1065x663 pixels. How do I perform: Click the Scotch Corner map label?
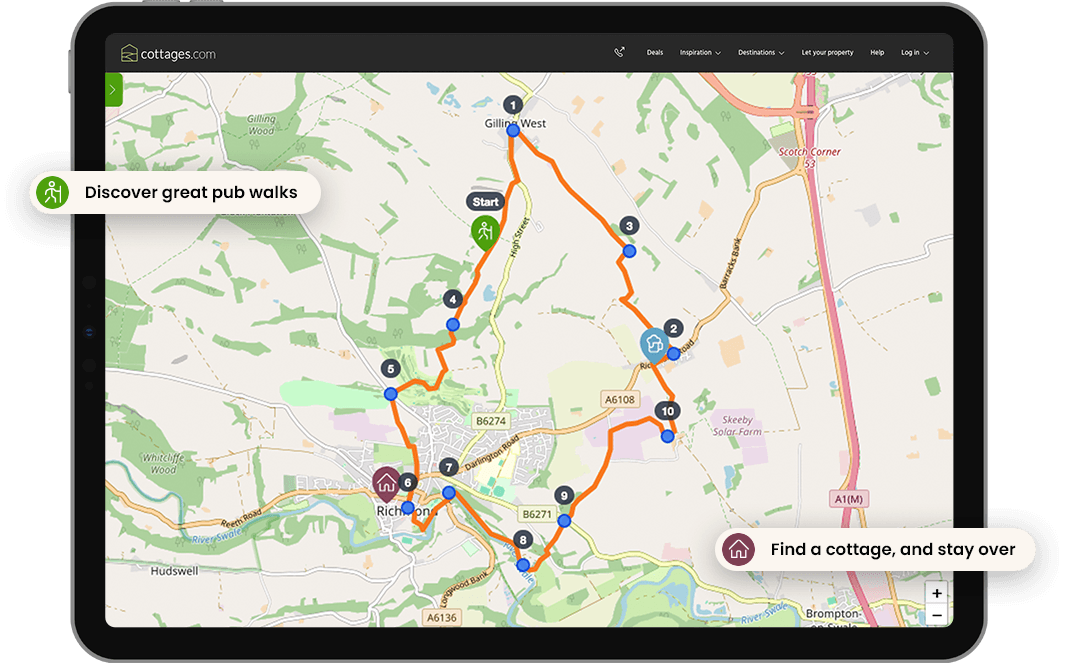pos(809,157)
